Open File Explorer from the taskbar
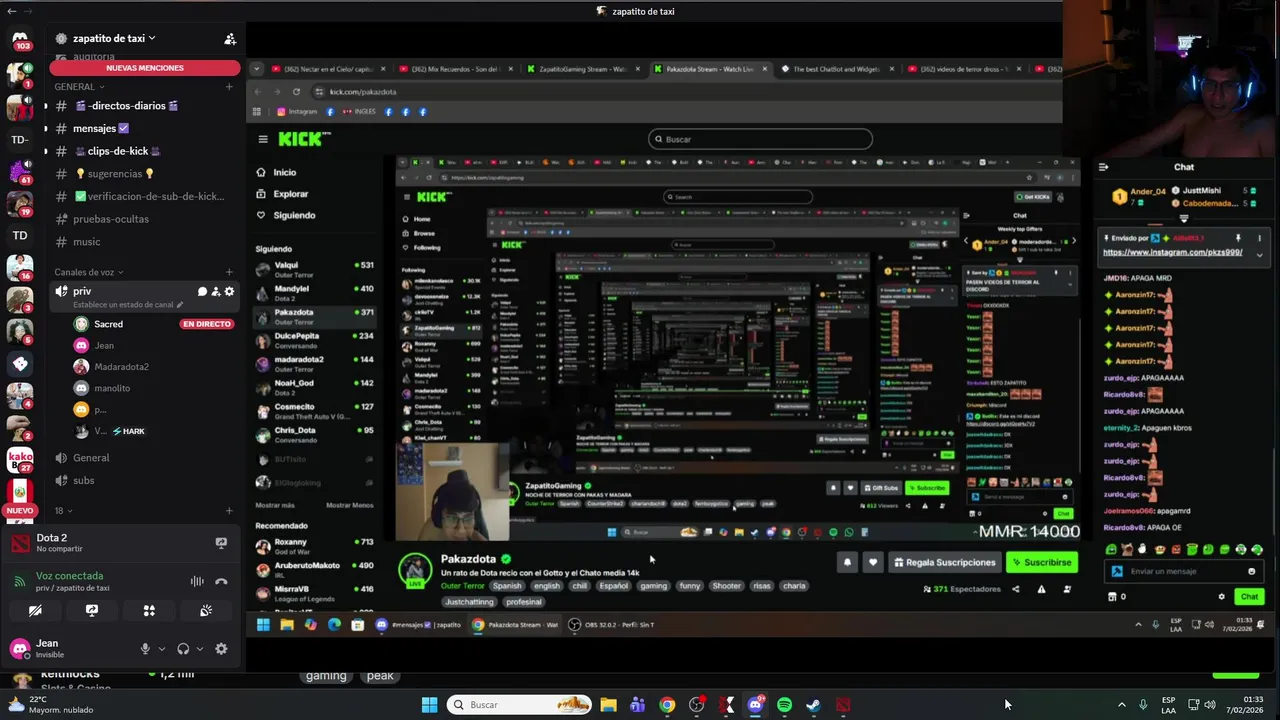Screen dimensions: 1280x720 pos(608,705)
